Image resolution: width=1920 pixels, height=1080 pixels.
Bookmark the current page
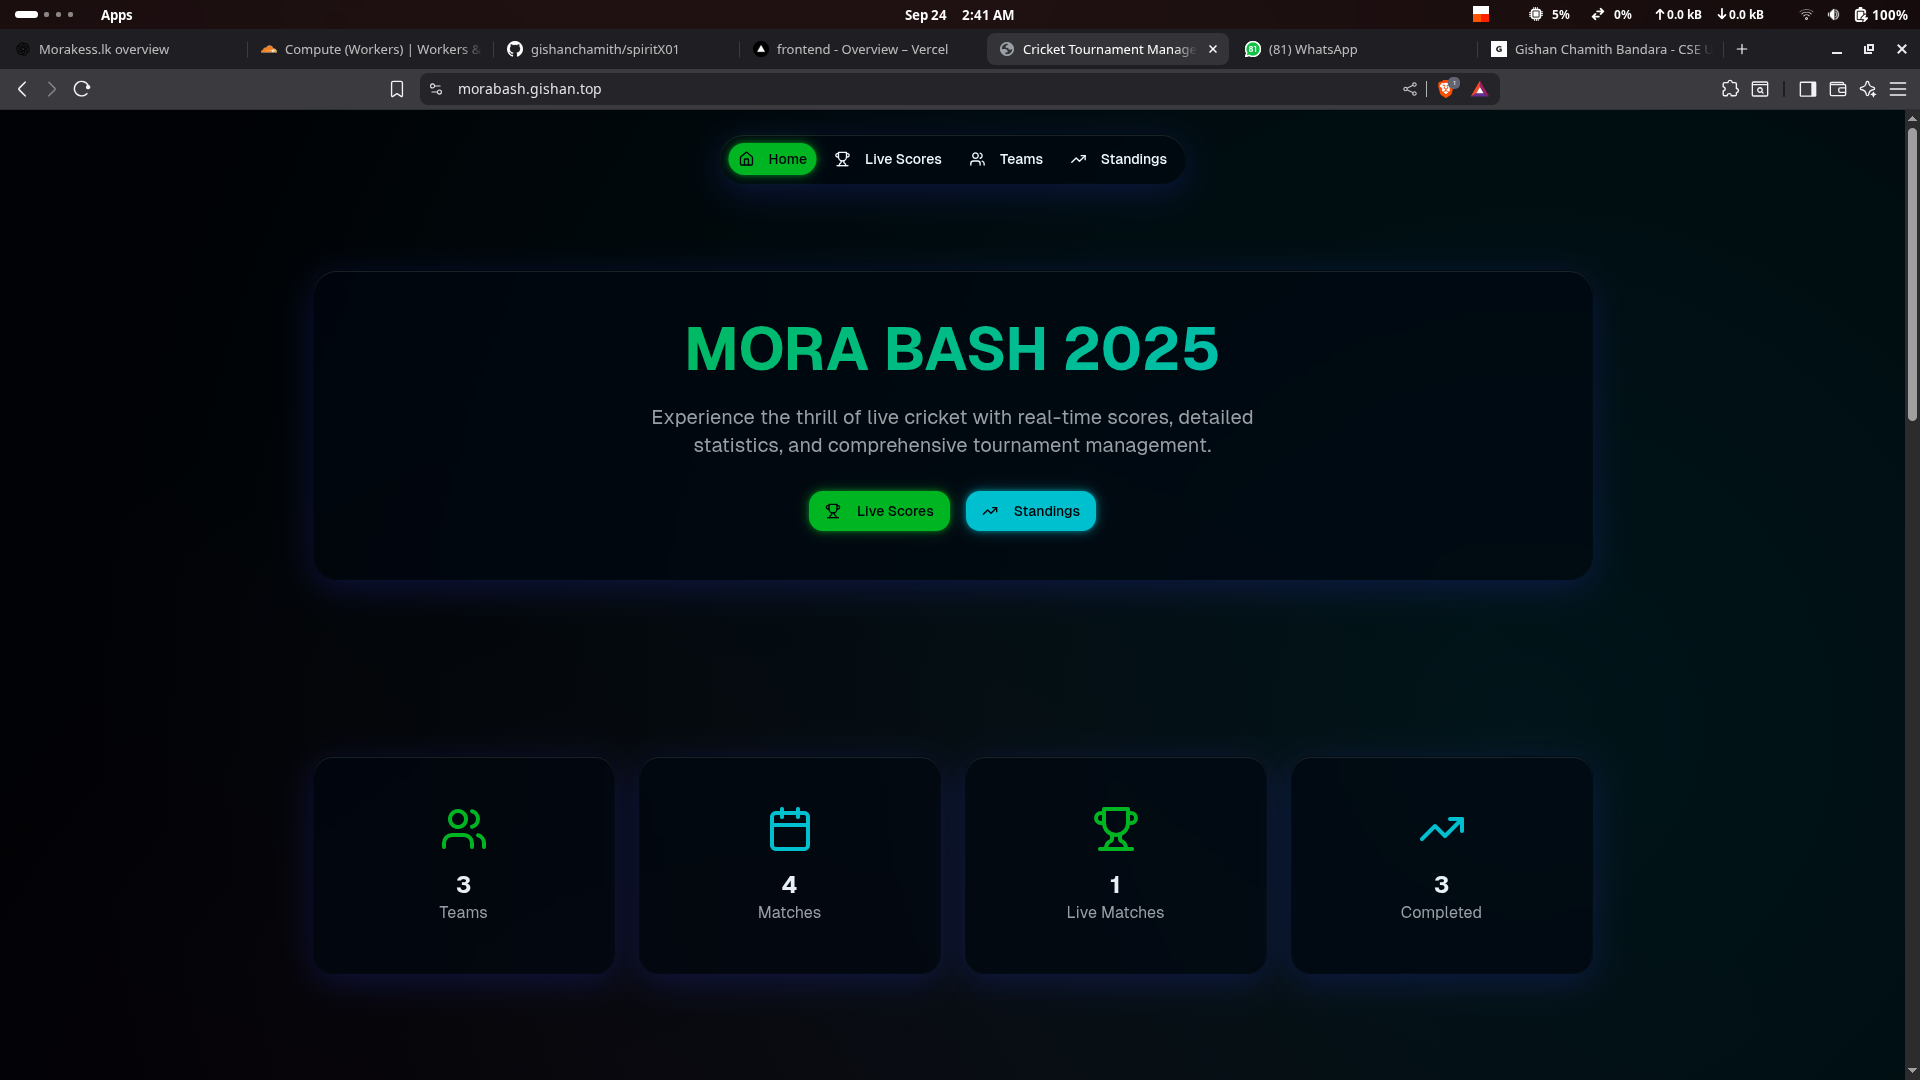(x=396, y=89)
